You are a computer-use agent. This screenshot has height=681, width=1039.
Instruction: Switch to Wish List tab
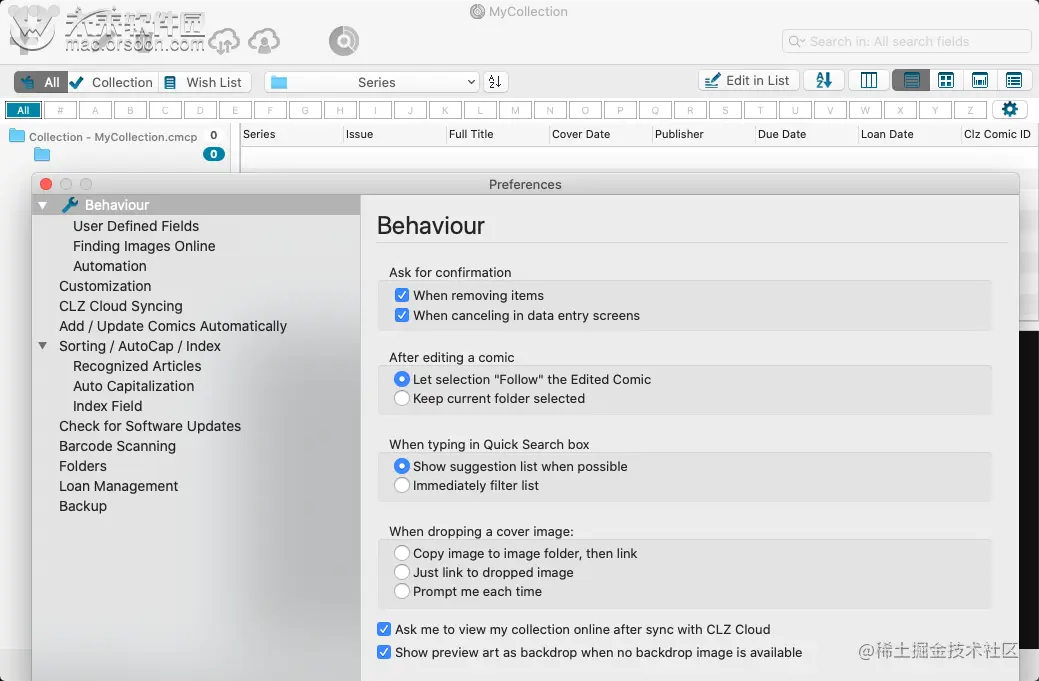coord(204,82)
